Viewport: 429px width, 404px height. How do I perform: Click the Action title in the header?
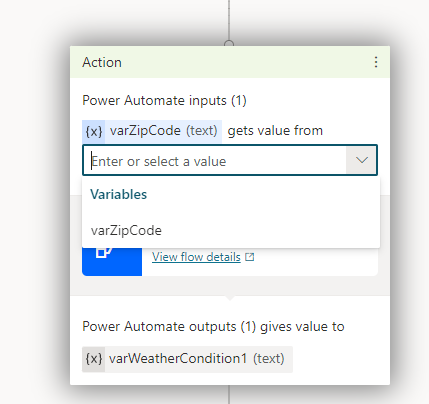pos(102,62)
